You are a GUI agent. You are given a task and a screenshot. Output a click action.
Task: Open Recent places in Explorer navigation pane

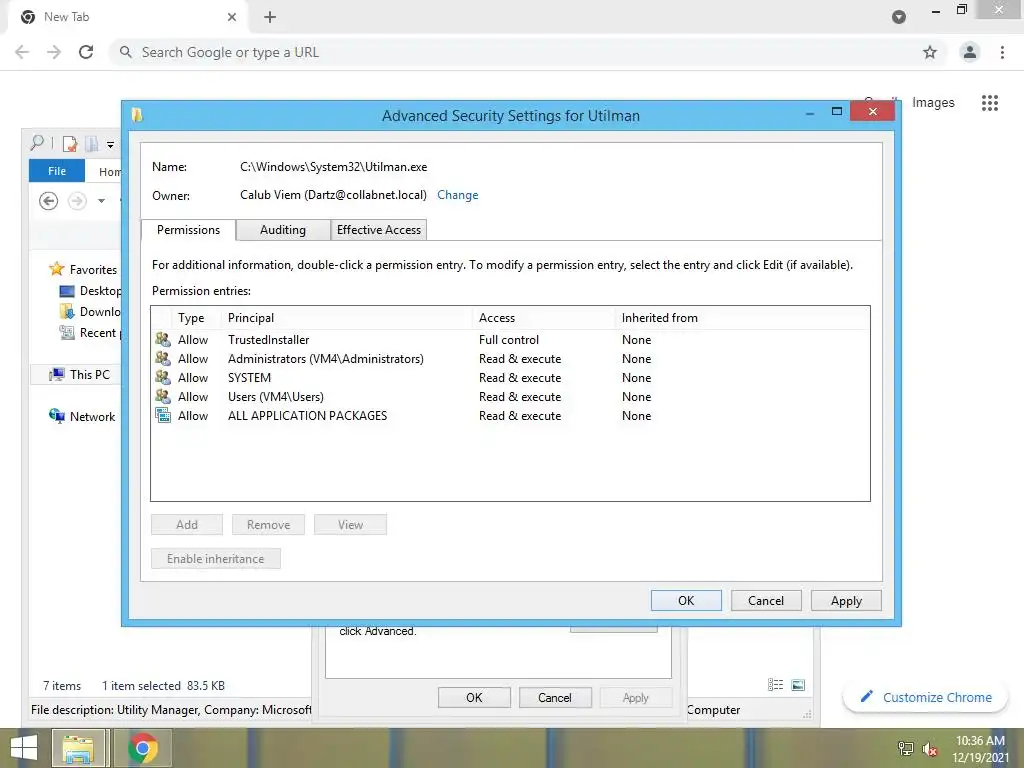[91, 332]
